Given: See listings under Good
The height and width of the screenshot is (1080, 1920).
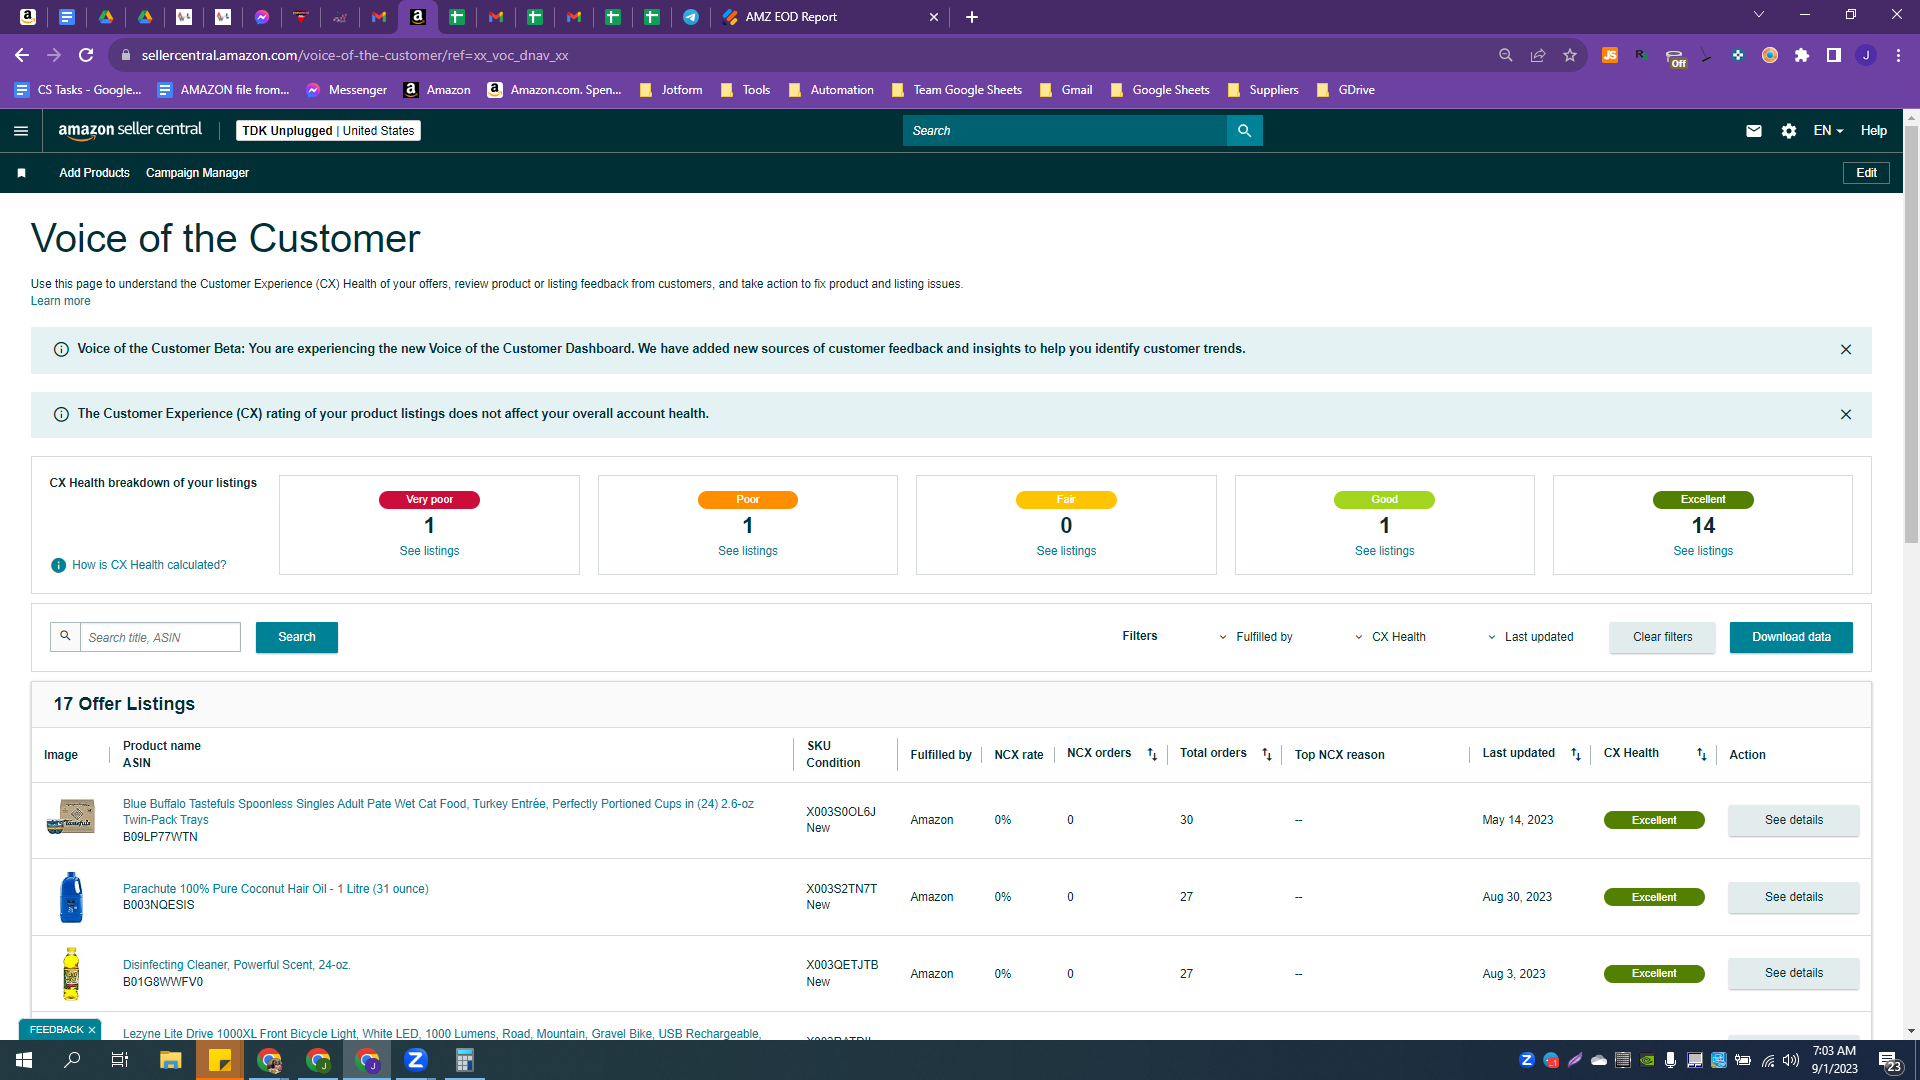Looking at the screenshot, I should [x=1385, y=551].
